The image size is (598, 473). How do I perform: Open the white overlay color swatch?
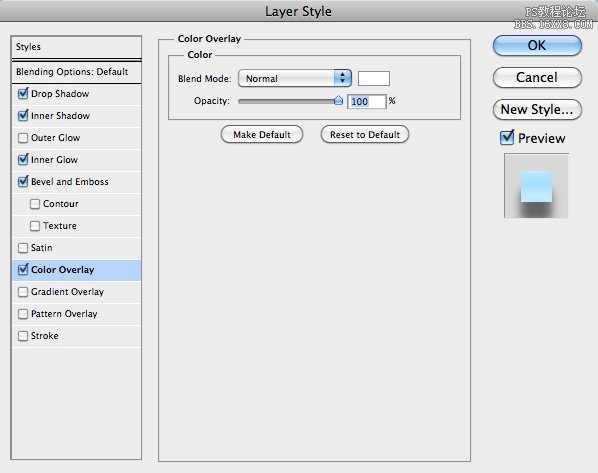click(374, 78)
